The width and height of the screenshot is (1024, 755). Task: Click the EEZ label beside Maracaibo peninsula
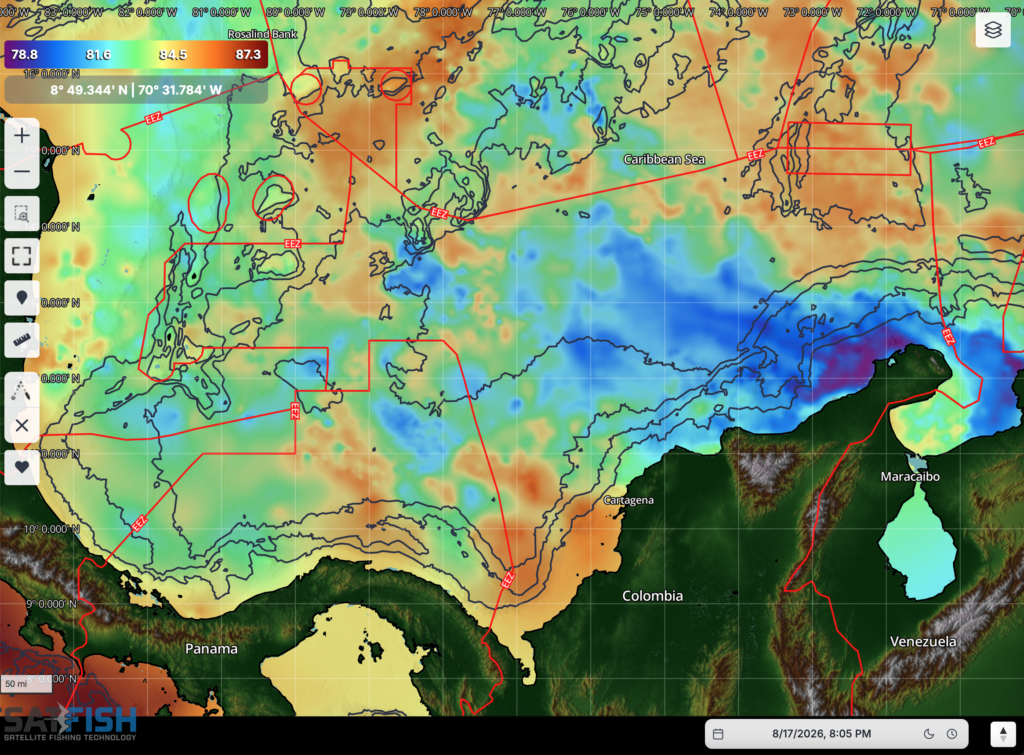(948, 337)
